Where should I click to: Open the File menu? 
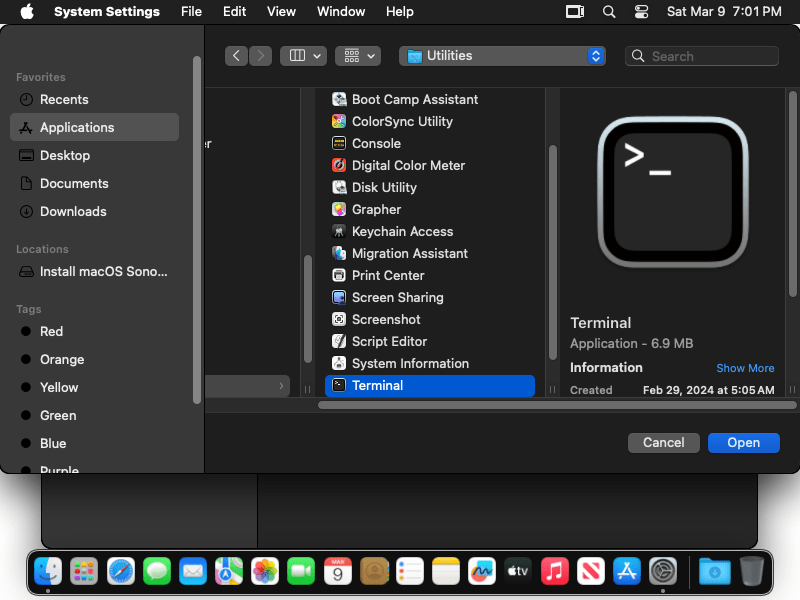191,12
